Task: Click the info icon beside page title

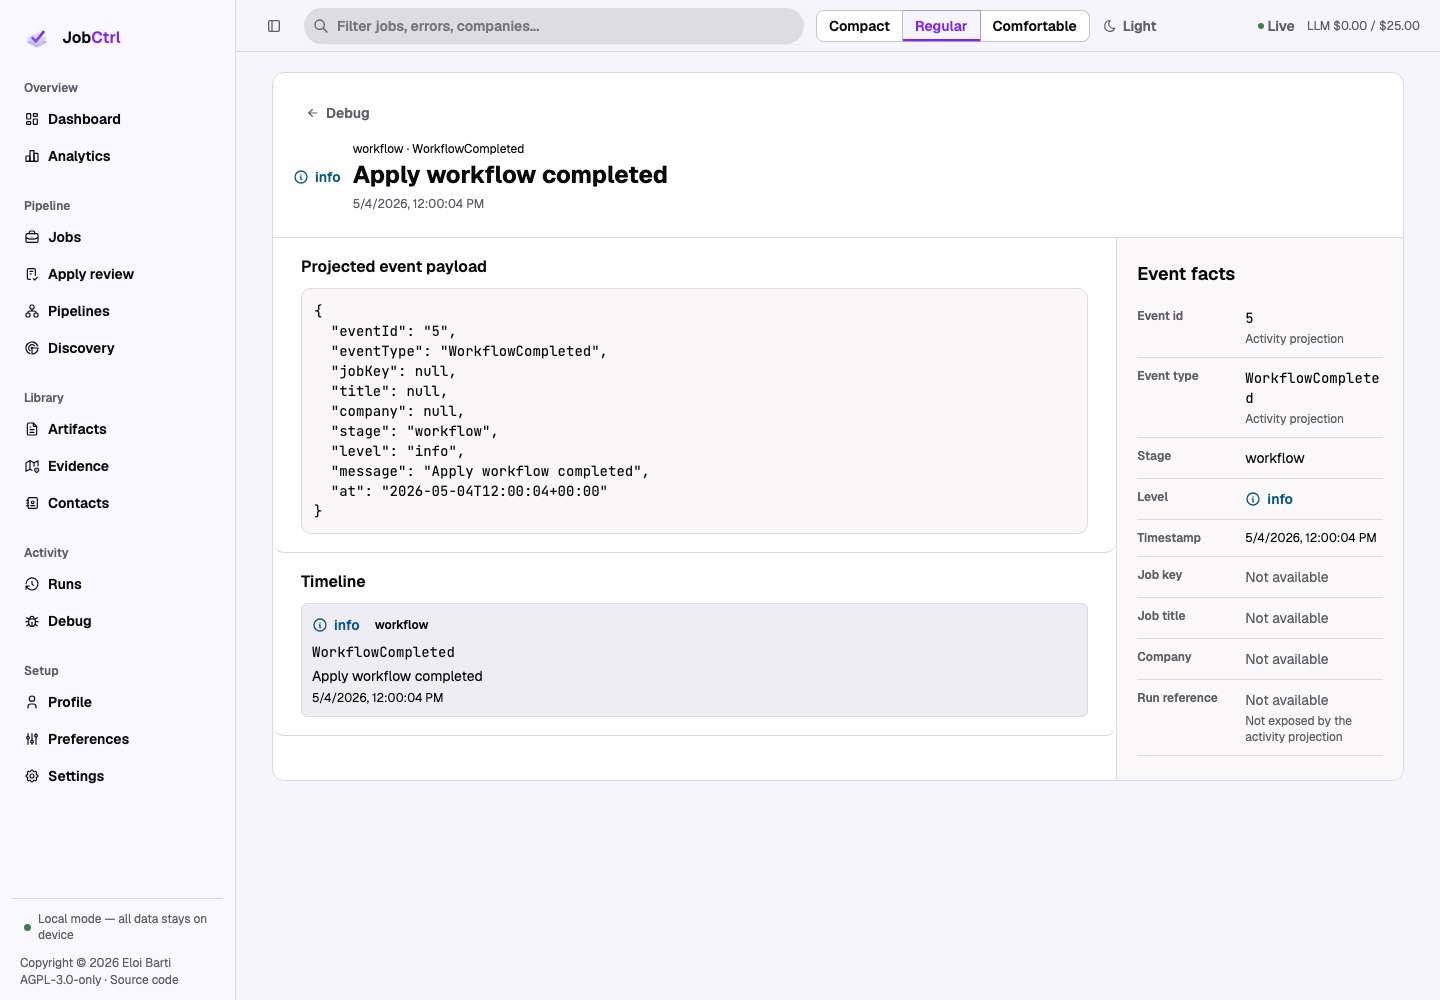Action: point(301,177)
